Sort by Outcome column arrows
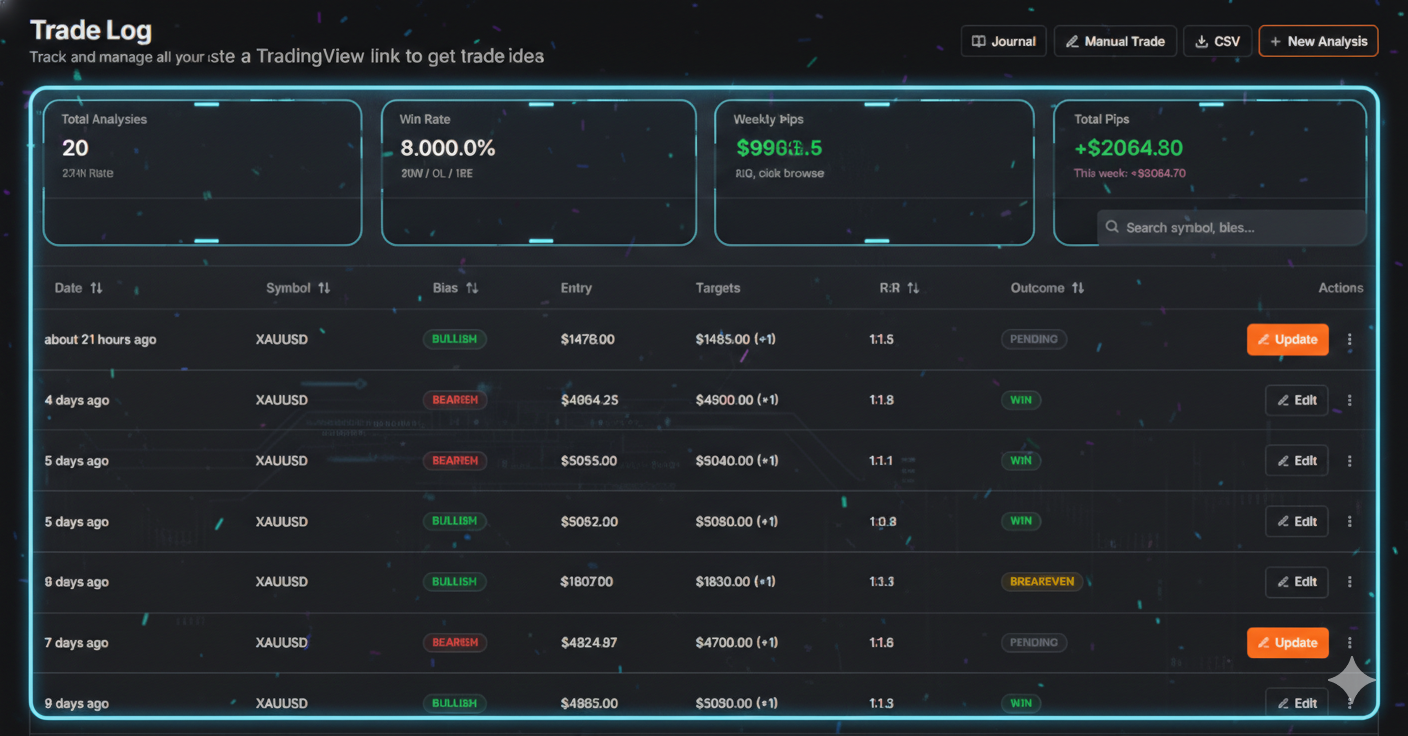The height and width of the screenshot is (736, 1408). [1077, 288]
